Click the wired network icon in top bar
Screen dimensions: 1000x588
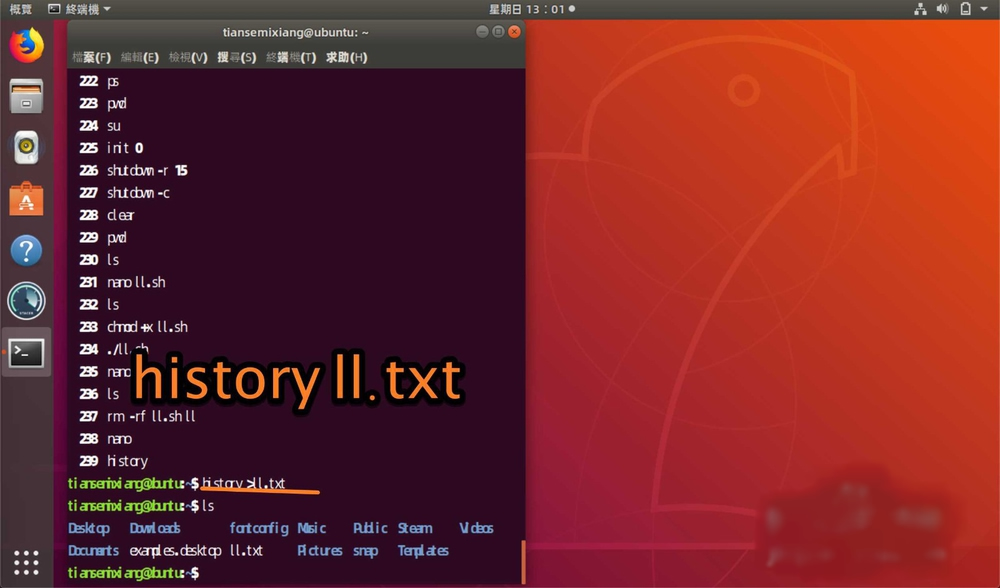919,8
